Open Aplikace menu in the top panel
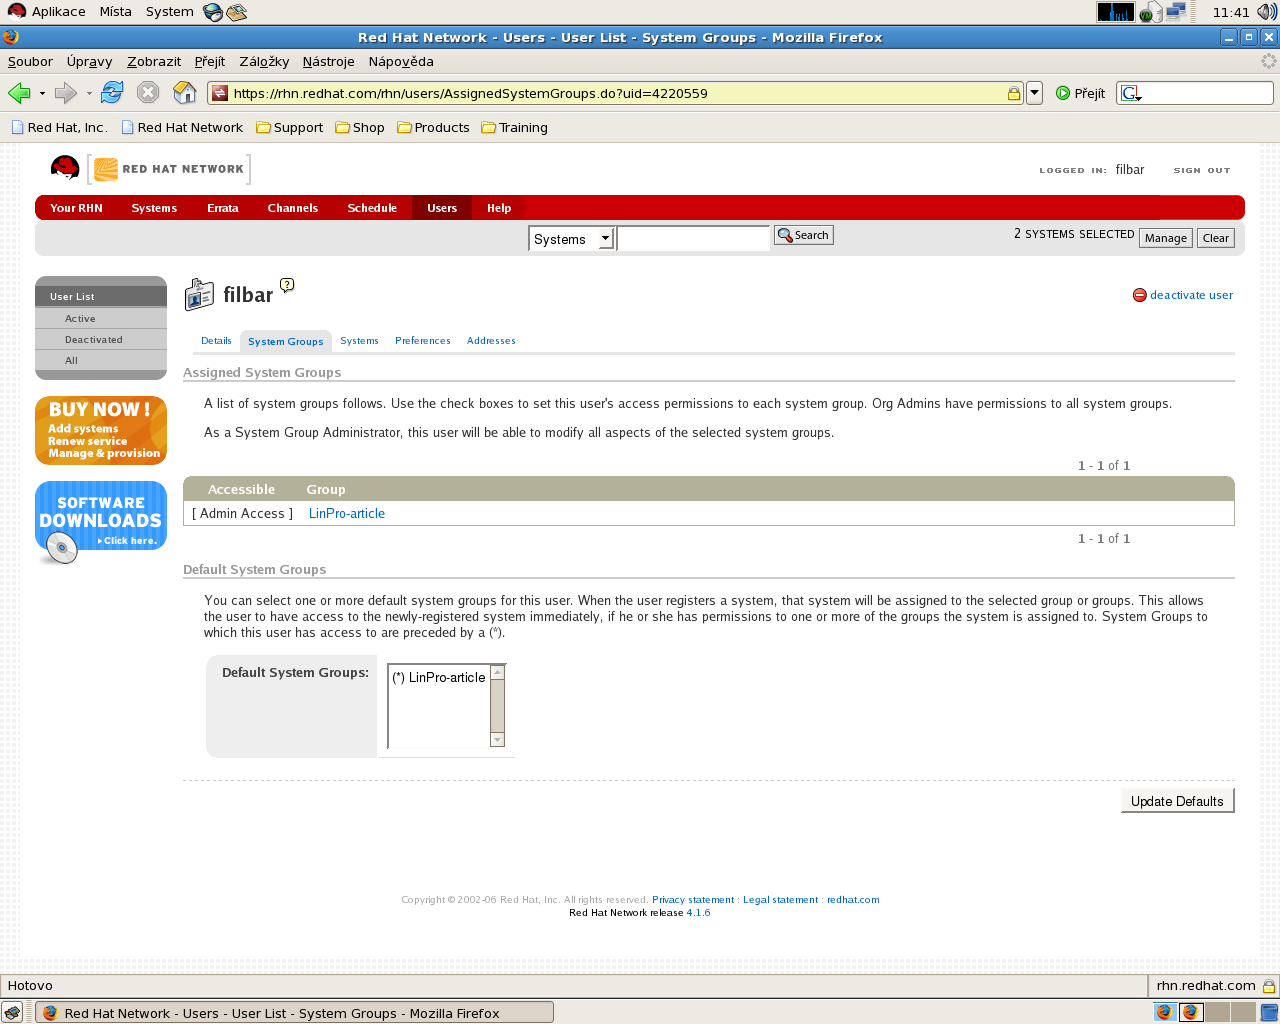Screen dimensions: 1280x1024 pos(47,12)
